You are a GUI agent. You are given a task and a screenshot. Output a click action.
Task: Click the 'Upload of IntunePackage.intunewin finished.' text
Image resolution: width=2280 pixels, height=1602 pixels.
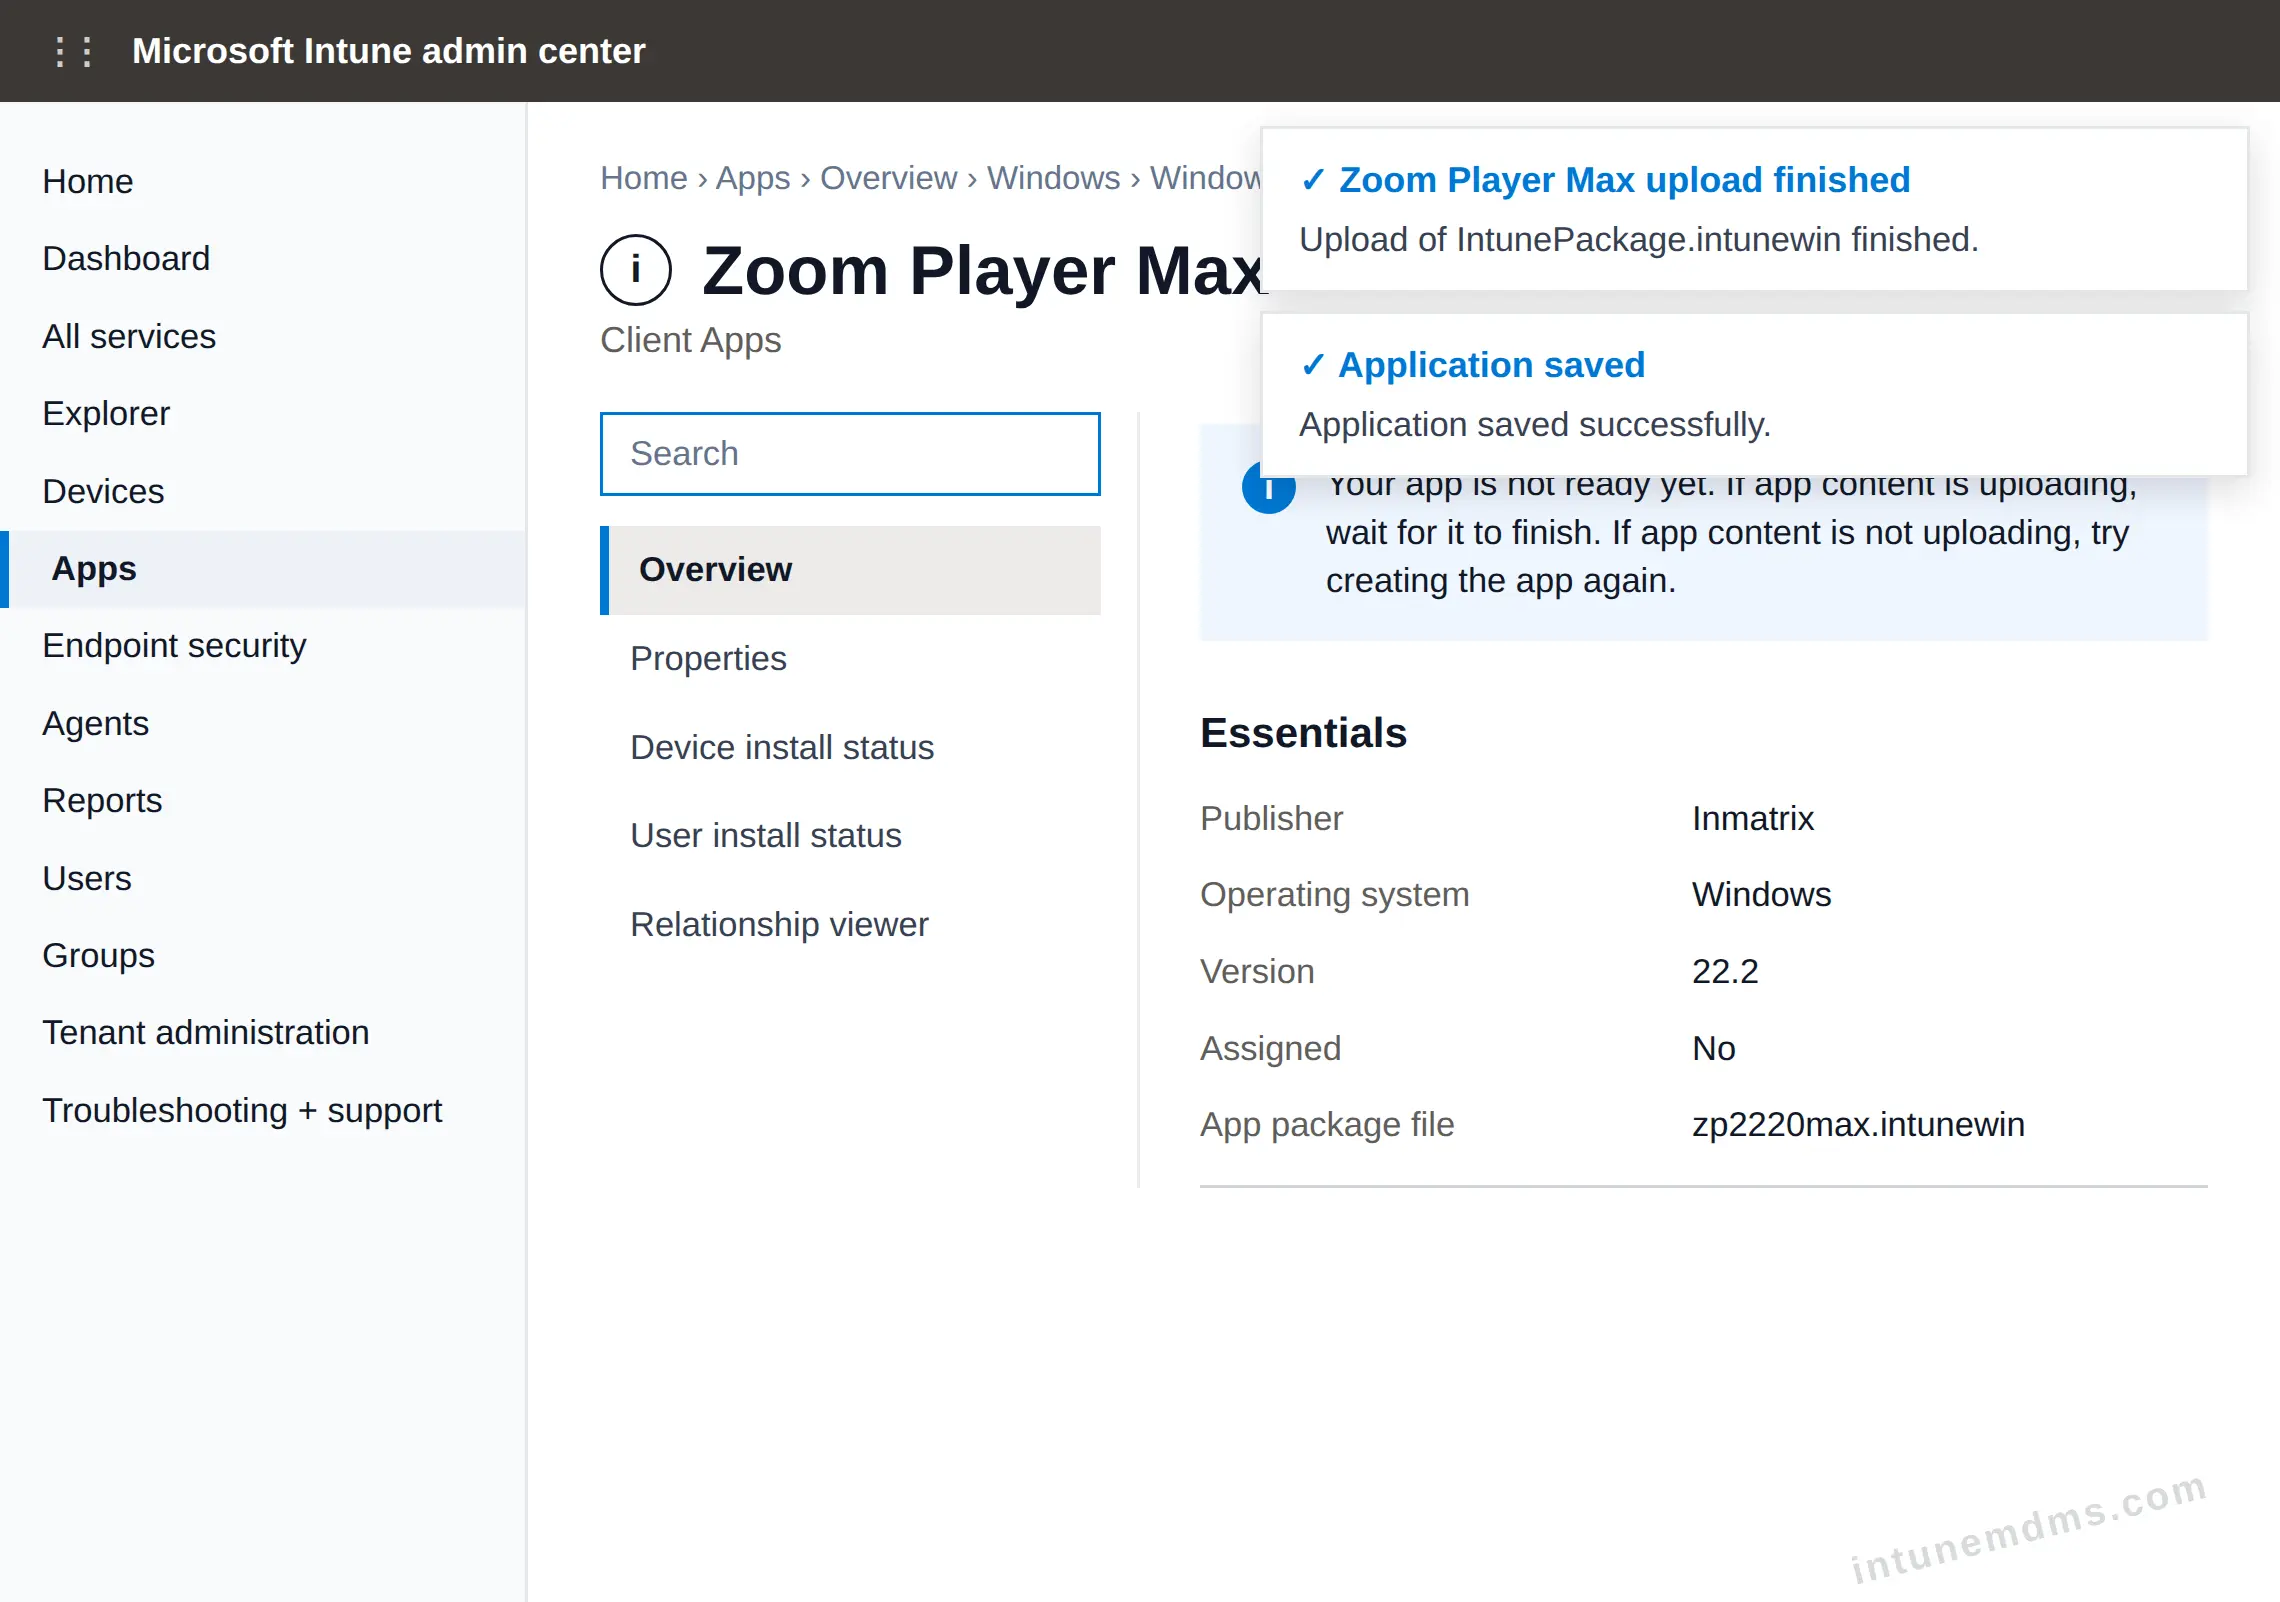[1639, 240]
